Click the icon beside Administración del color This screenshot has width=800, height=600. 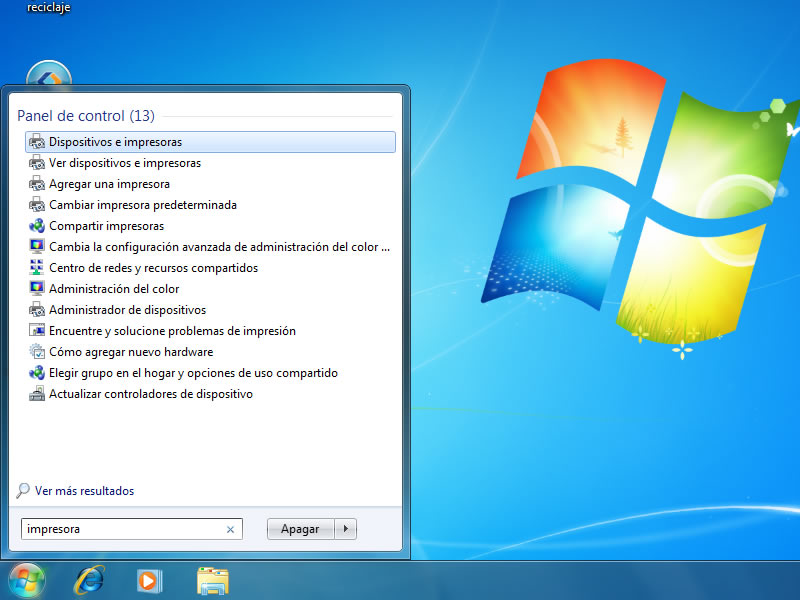coord(37,288)
